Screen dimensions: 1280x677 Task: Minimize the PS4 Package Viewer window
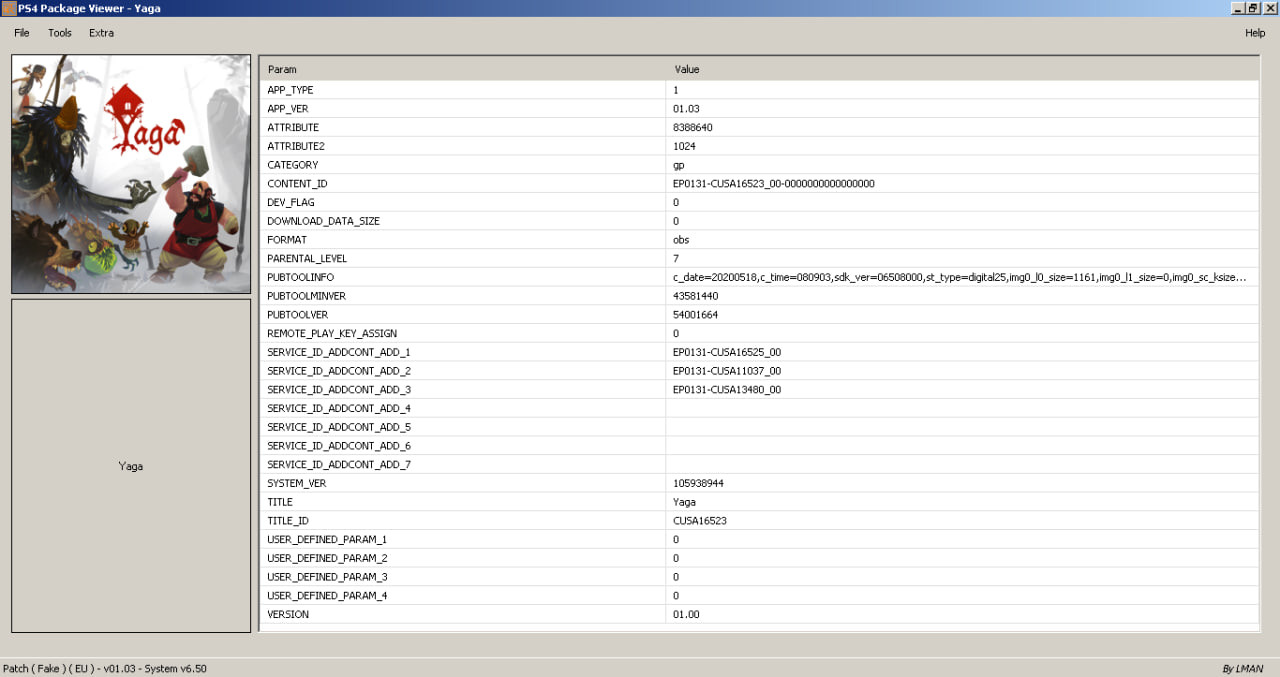pyautogui.click(x=1238, y=8)
